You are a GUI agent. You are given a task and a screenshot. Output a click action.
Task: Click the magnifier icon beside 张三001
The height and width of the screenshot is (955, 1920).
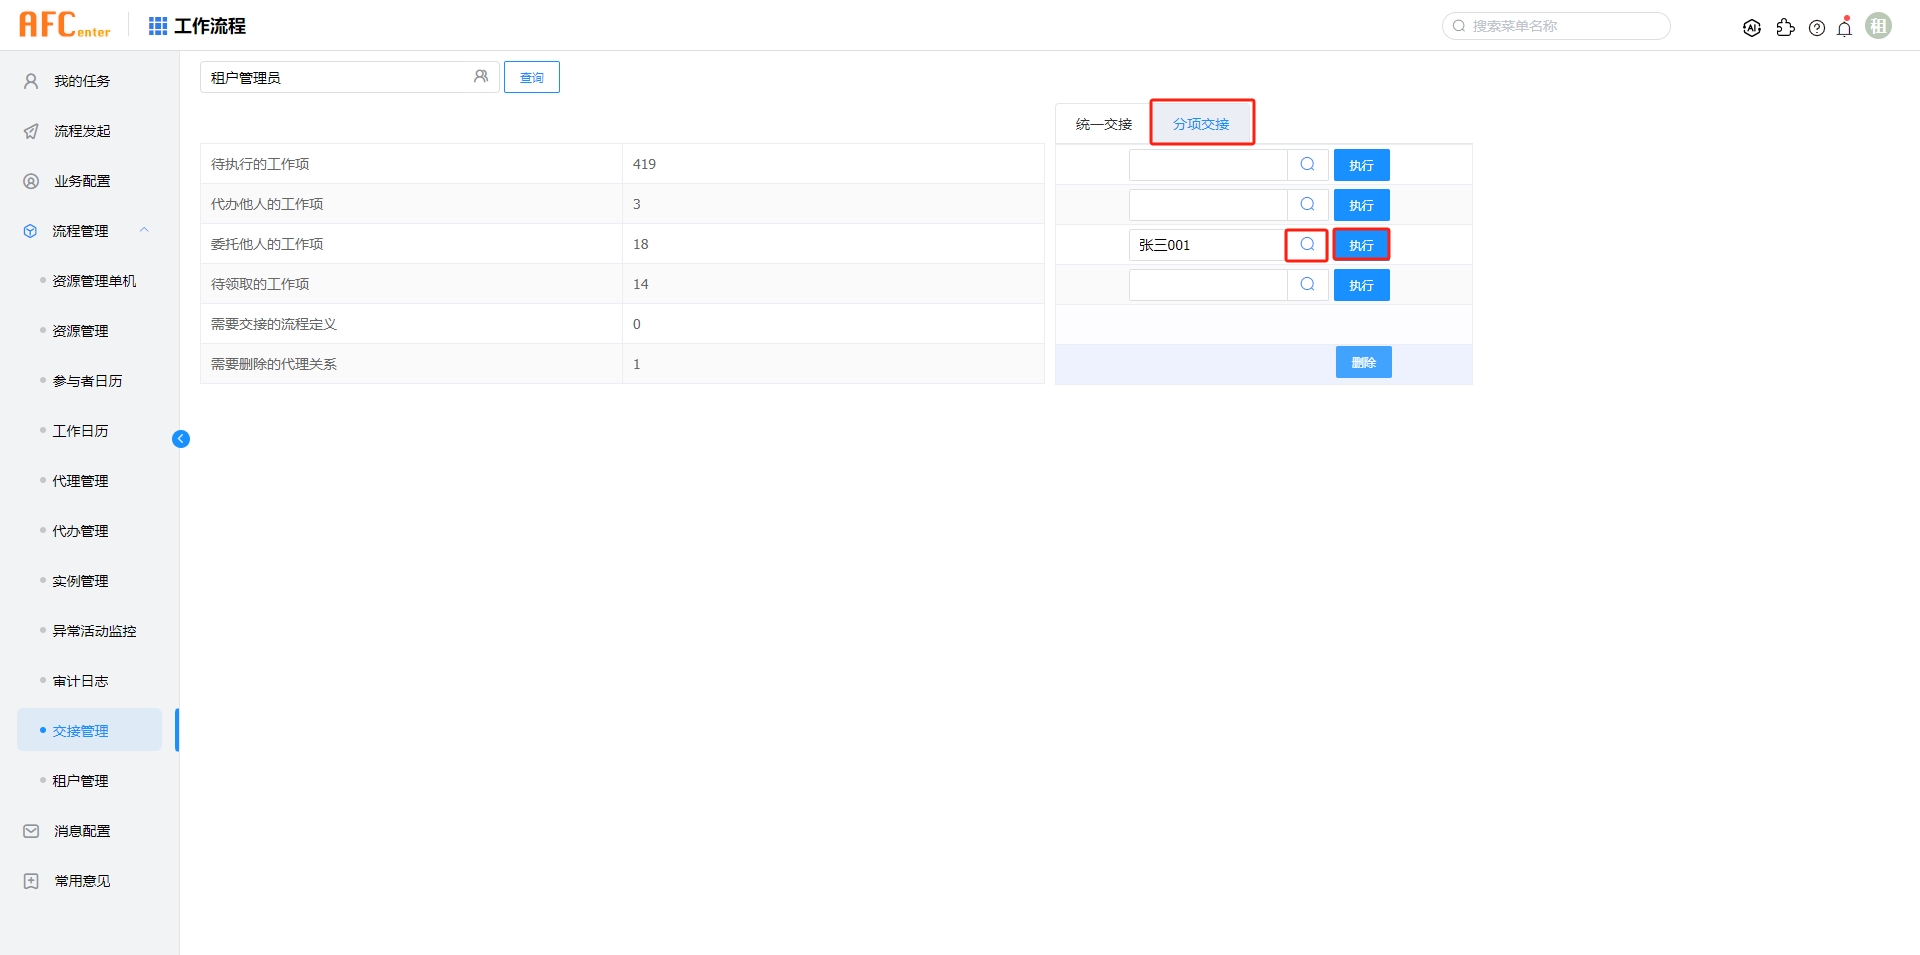click(x=1307, y=244)
